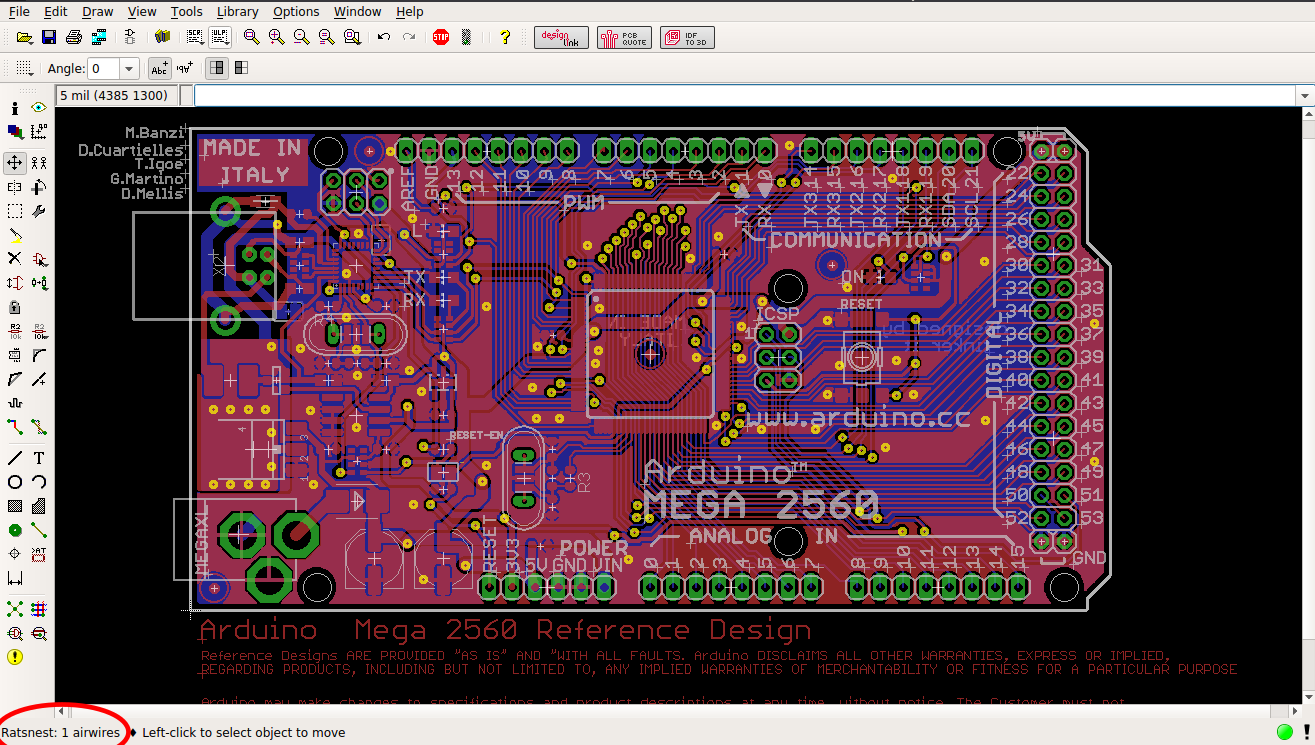
Task: Open the Angle dropdown
Action: 128,68
